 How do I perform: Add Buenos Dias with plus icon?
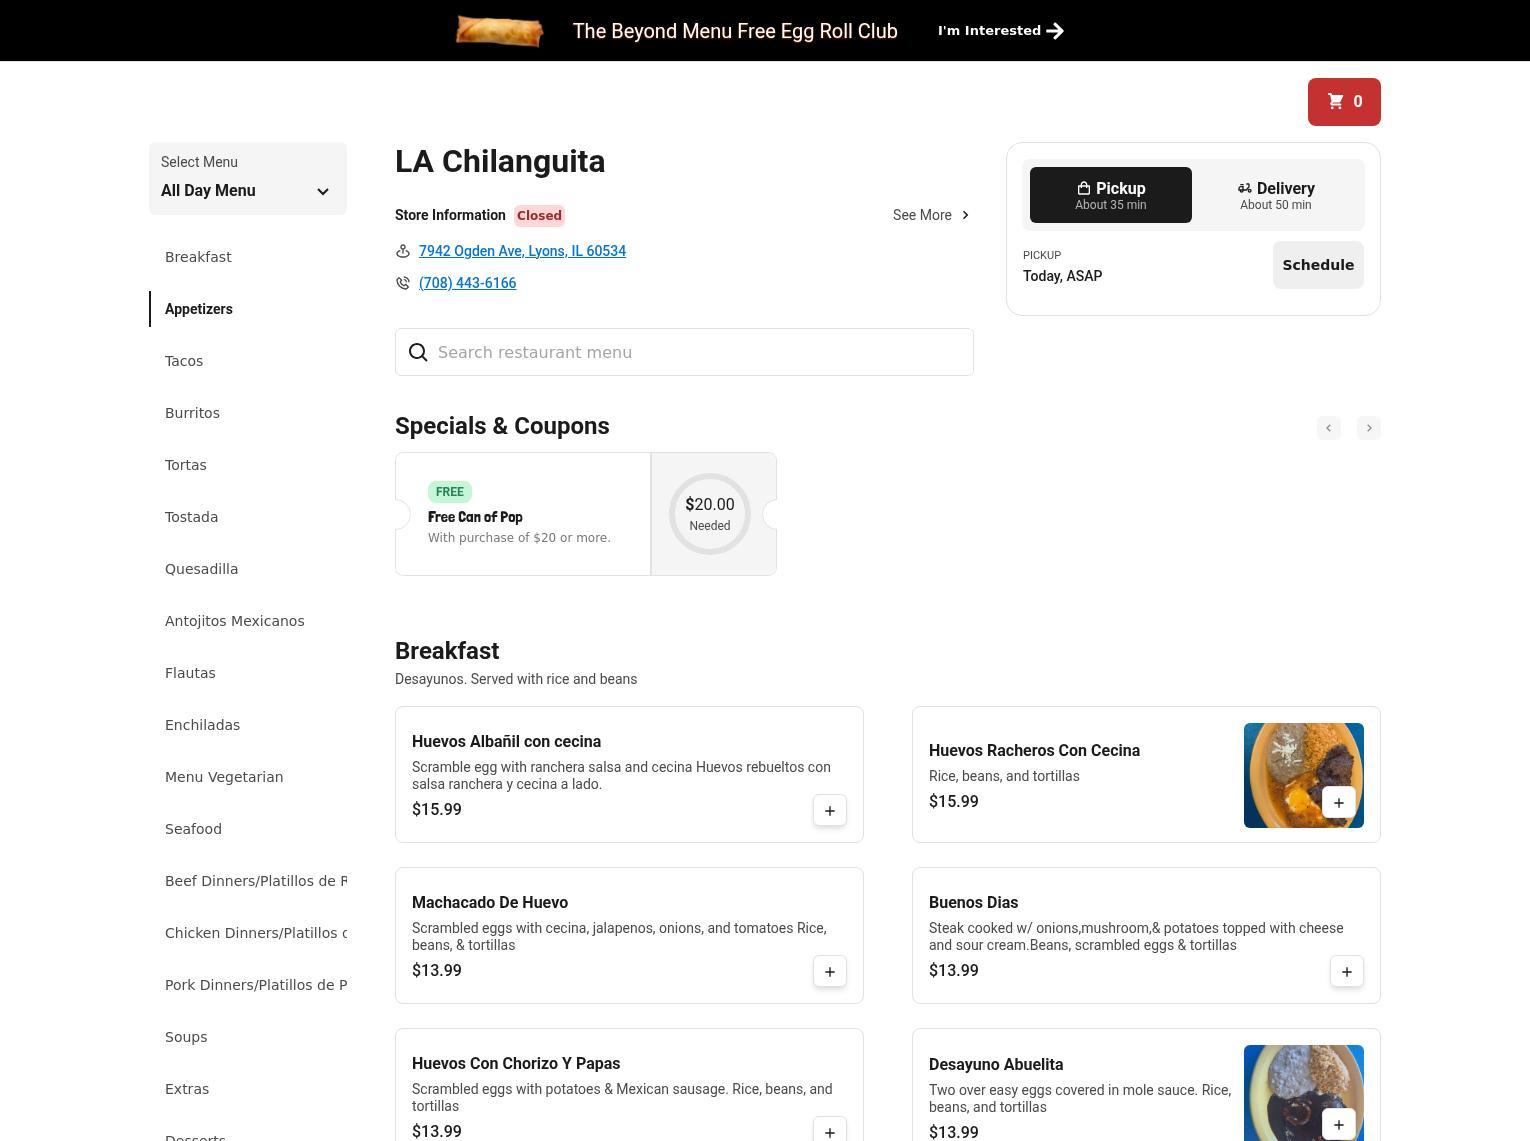point(1346,972)
